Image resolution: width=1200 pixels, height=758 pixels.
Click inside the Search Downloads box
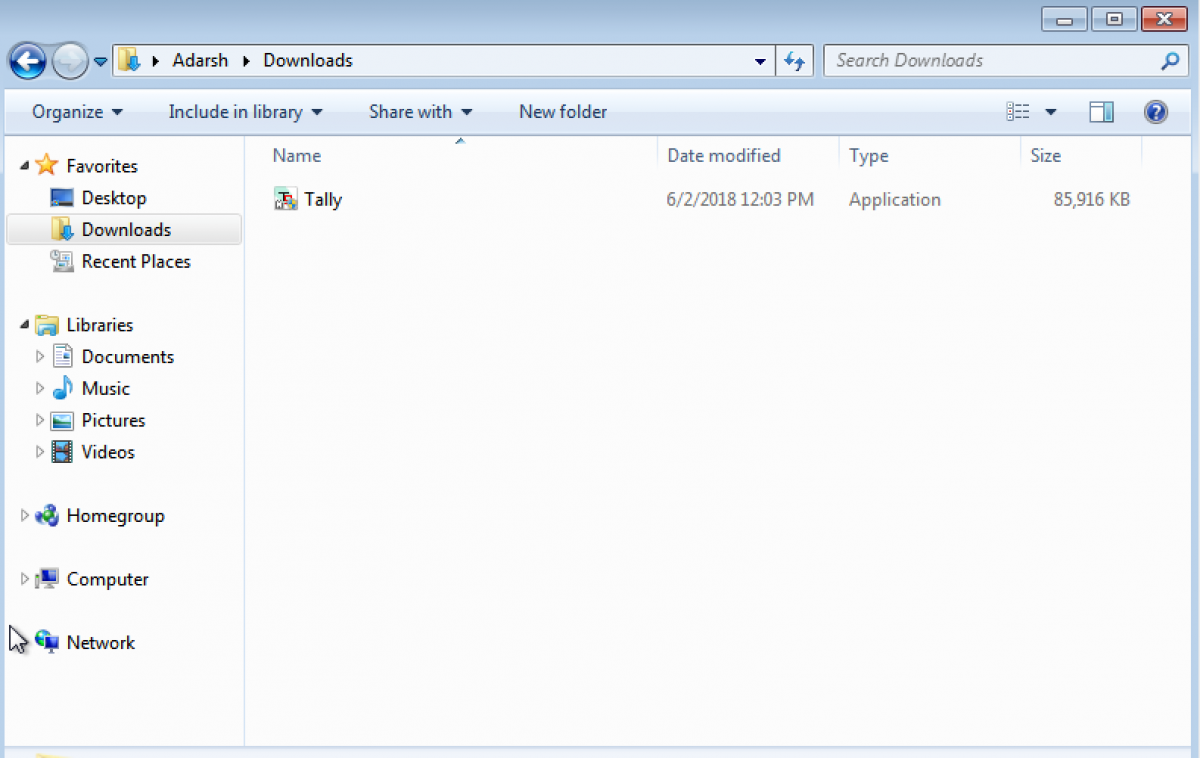point(1000,60)
